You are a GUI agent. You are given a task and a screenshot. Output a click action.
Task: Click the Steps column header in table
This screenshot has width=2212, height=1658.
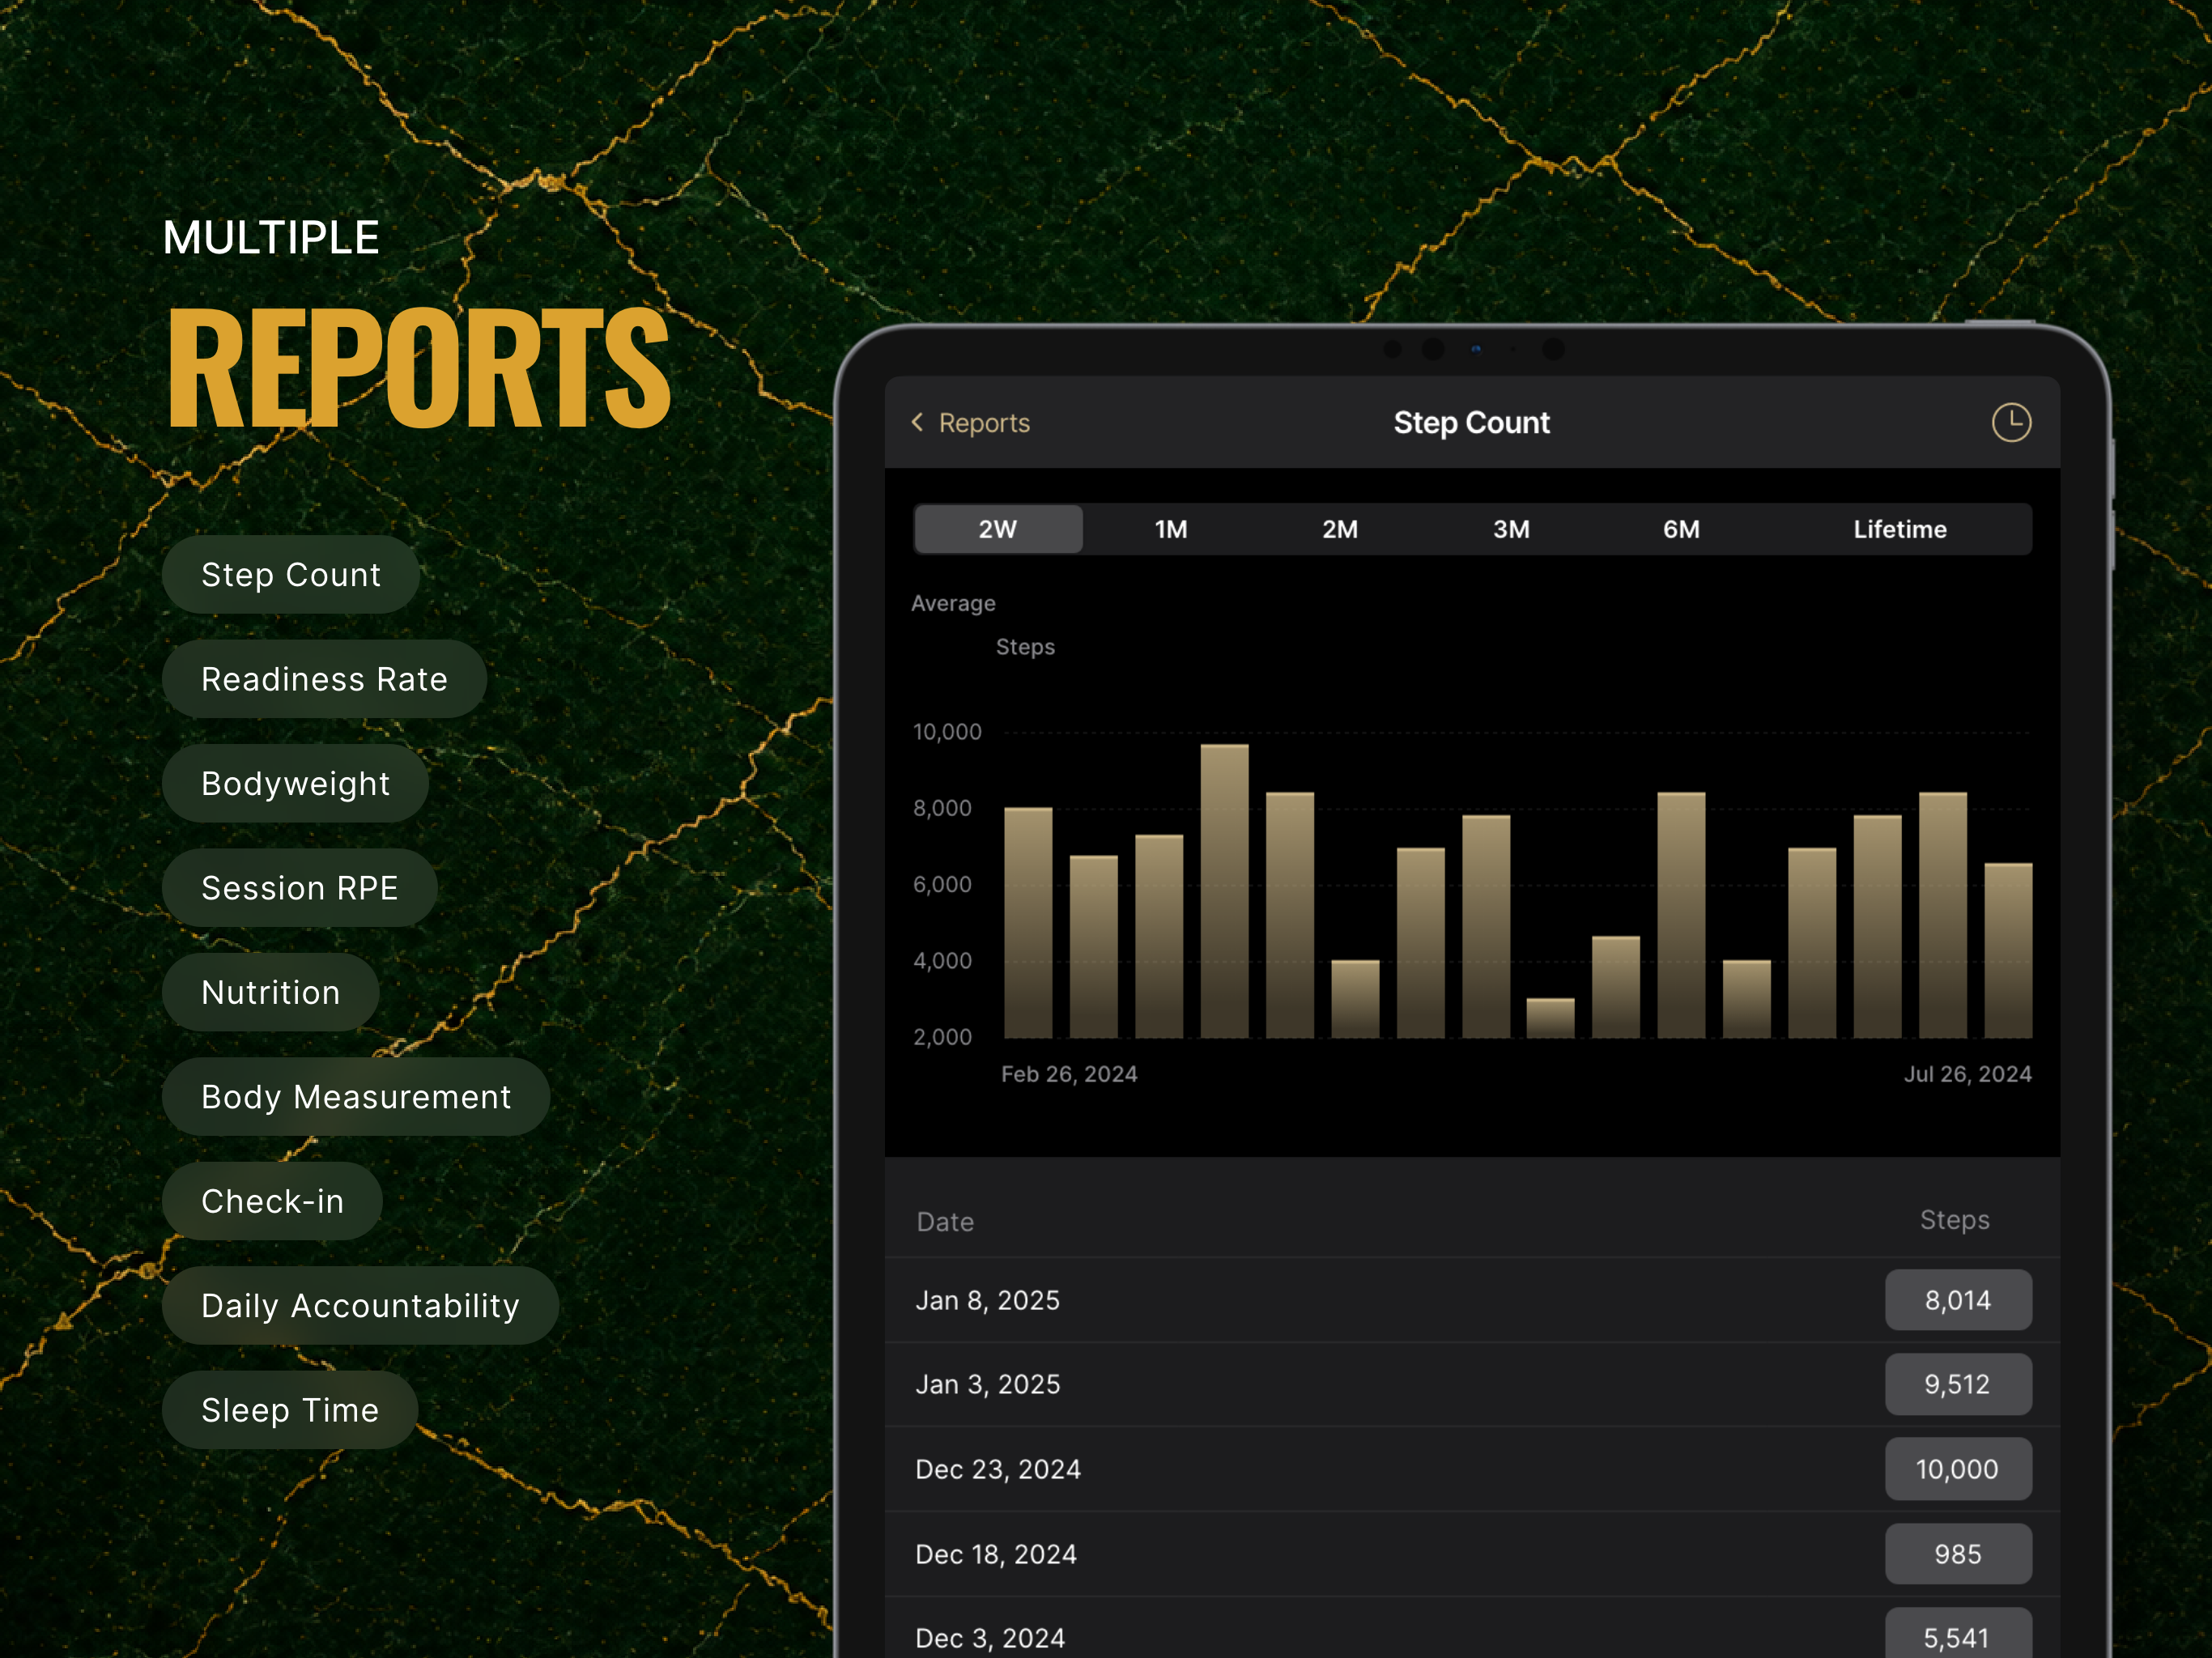click(x=1954, y=1220)
